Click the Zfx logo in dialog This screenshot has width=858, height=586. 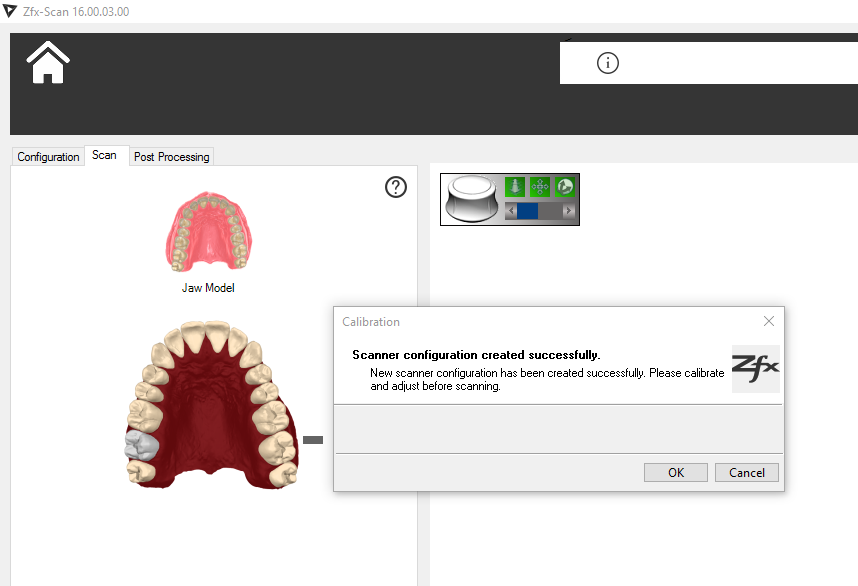[x=755, y=368]
